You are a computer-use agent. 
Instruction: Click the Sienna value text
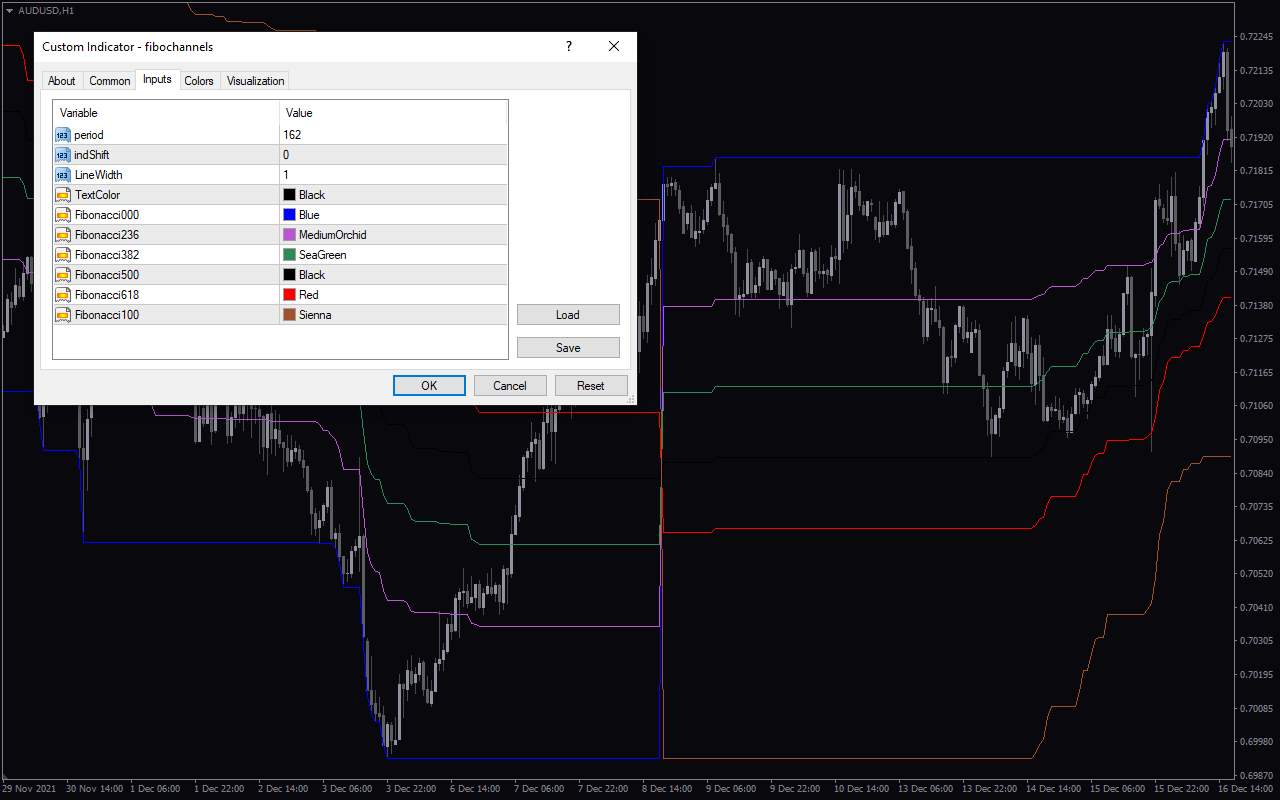[x=315, y=315]
